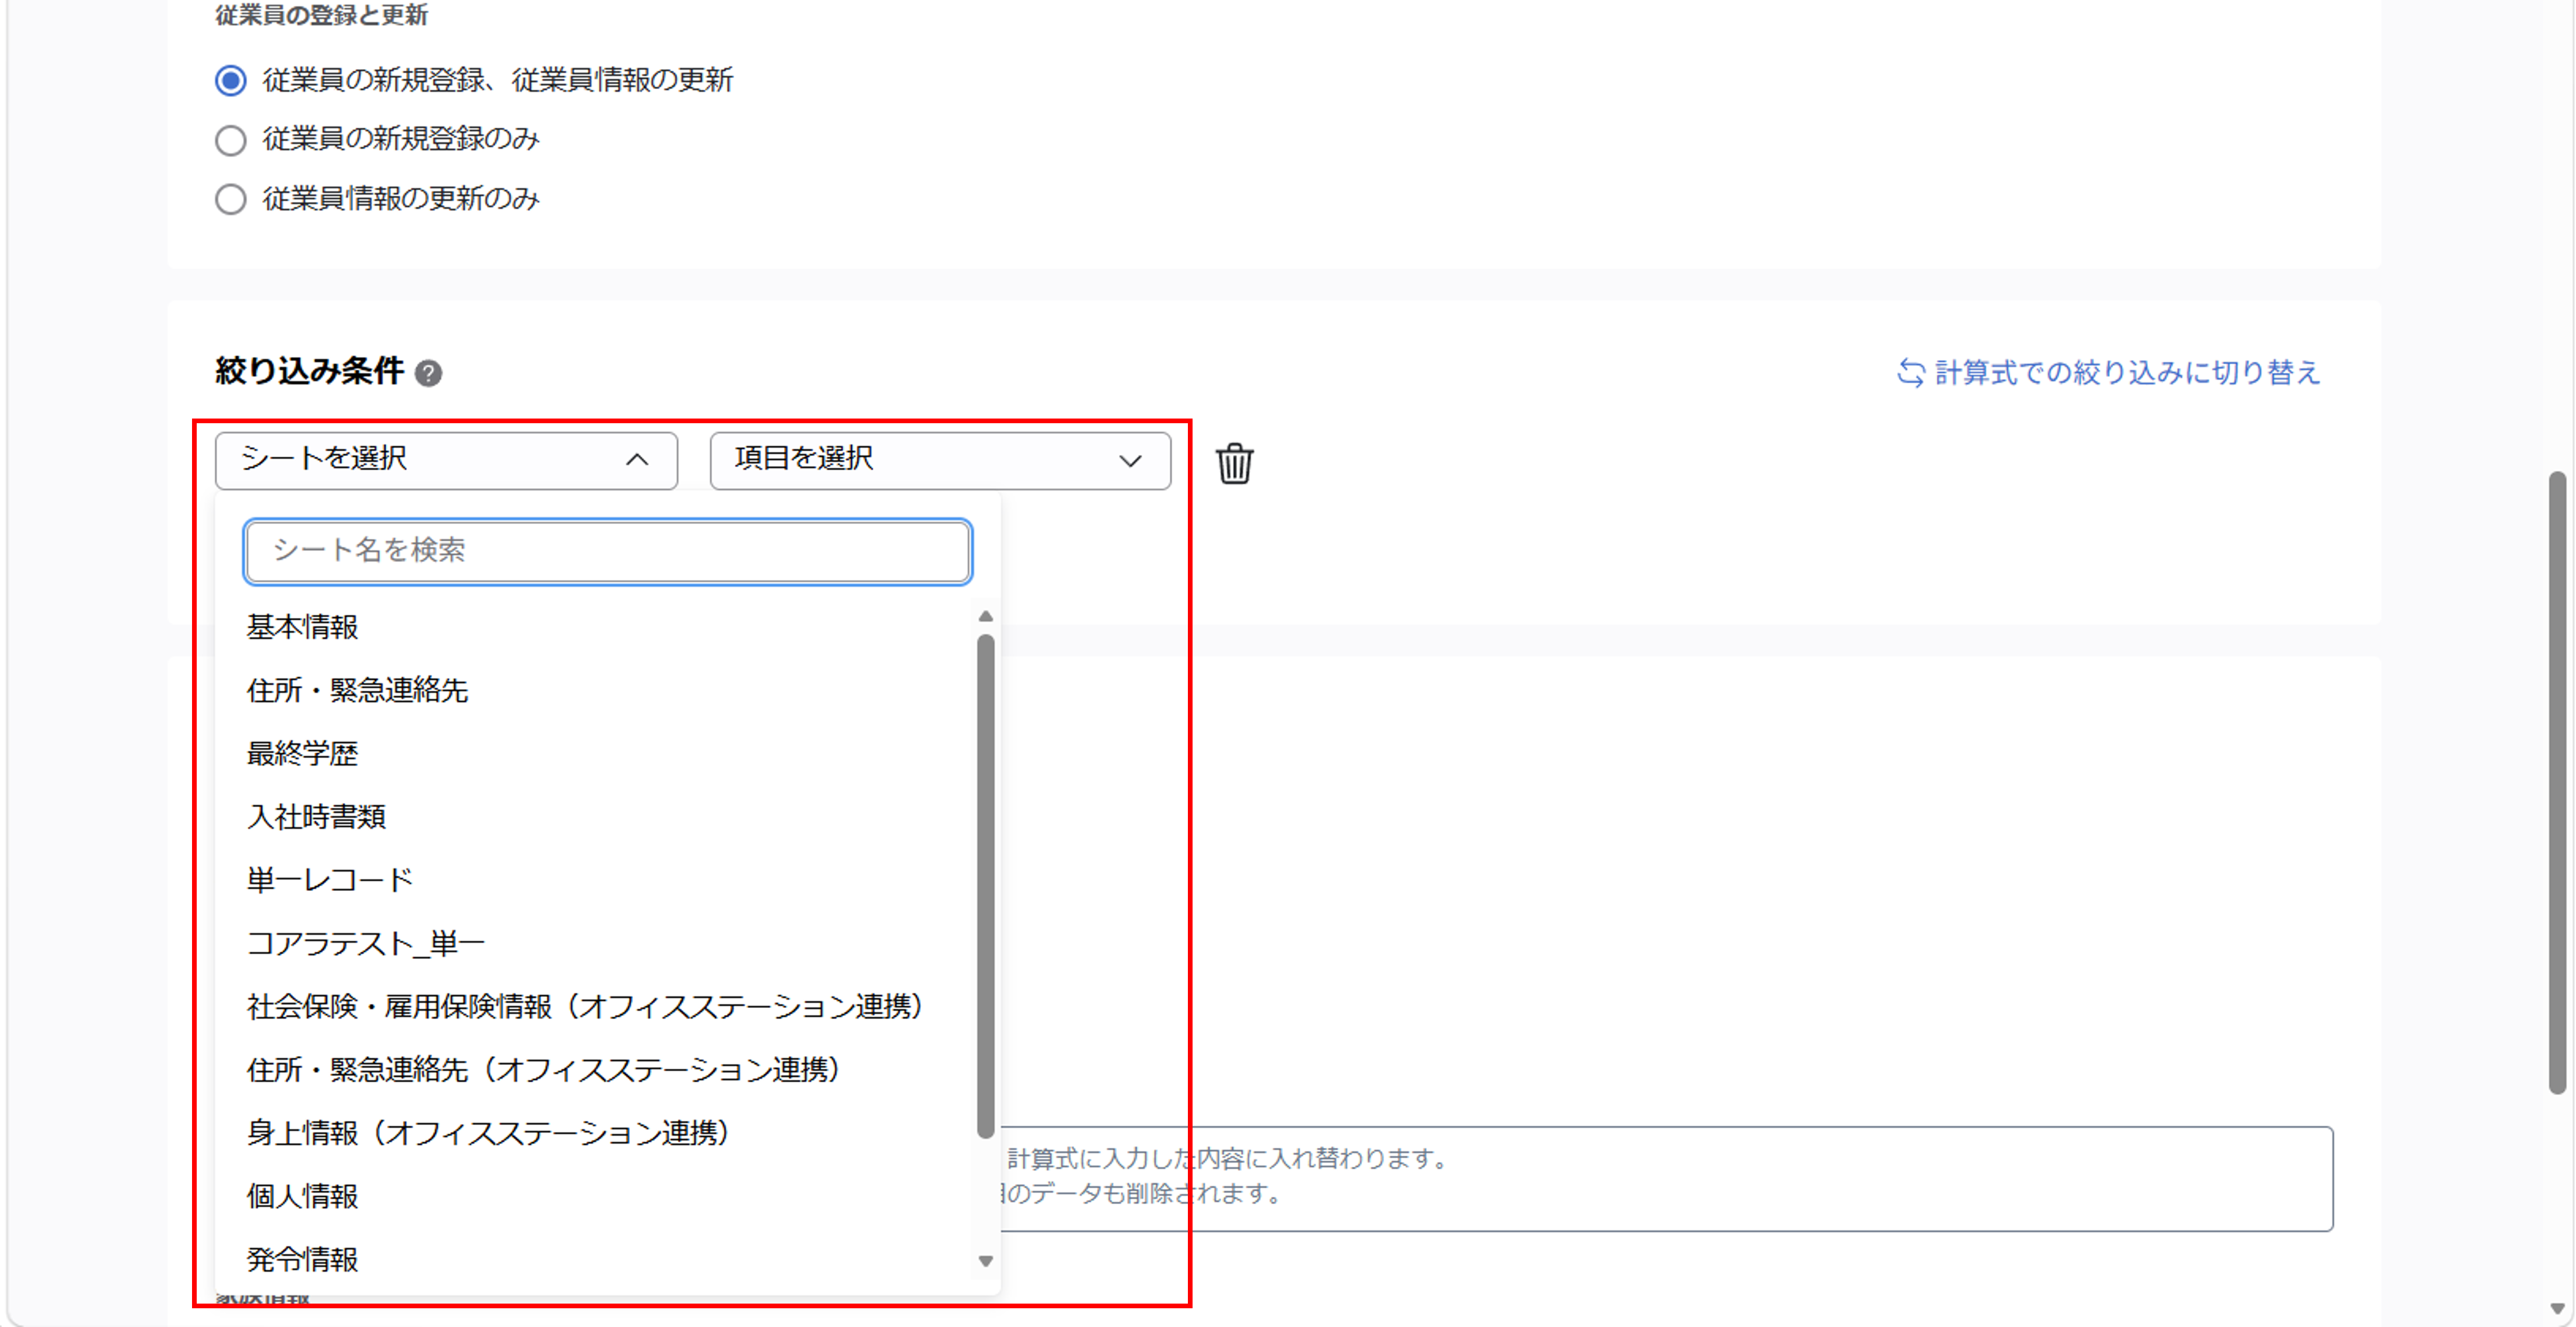Click the page vertical scrollbar thumb

[x=2557, y=783]
